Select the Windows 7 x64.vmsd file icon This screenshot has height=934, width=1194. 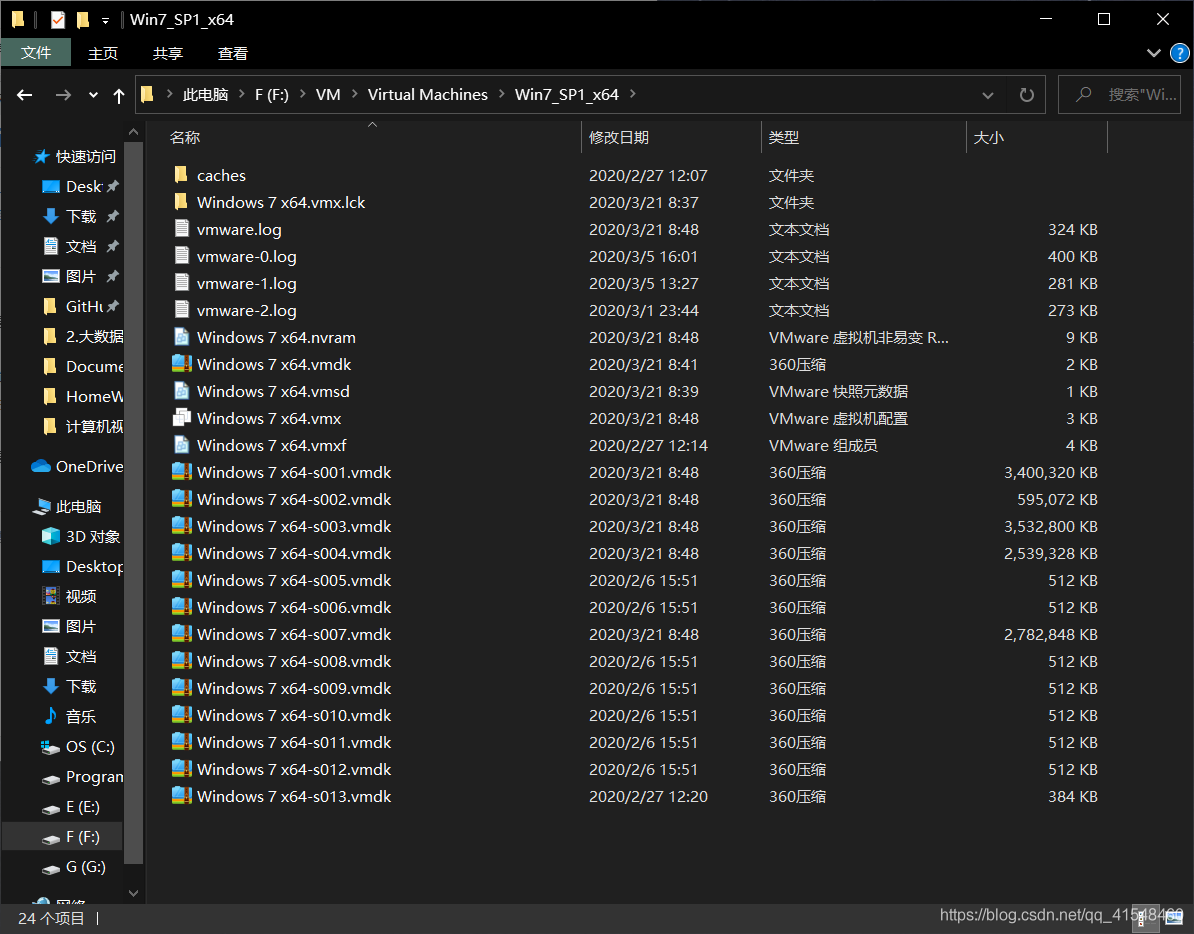point(181,391)
